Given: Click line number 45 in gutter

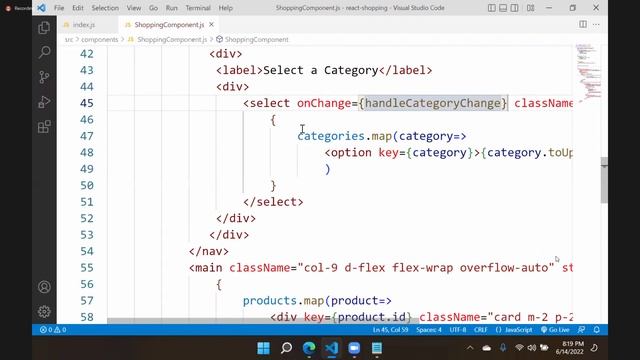Looking at the screenshot, I should [x=87, y=103].
